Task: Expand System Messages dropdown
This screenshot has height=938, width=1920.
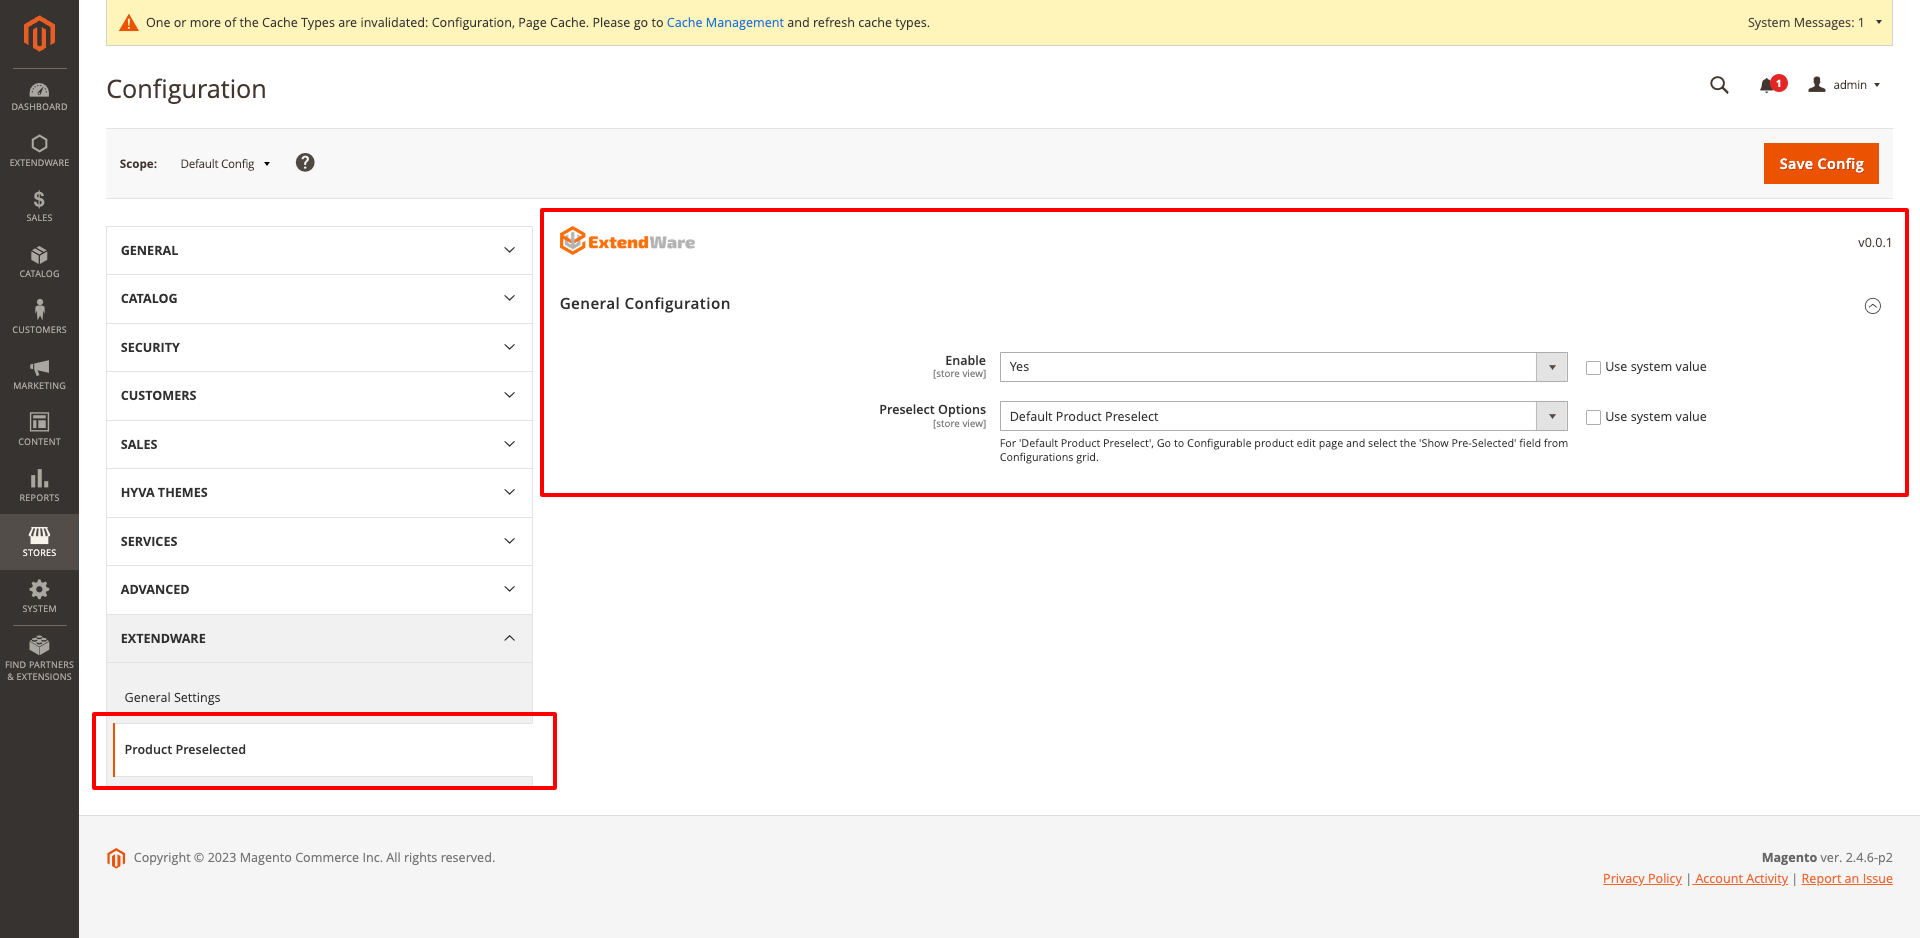Action: point(1814,22)
